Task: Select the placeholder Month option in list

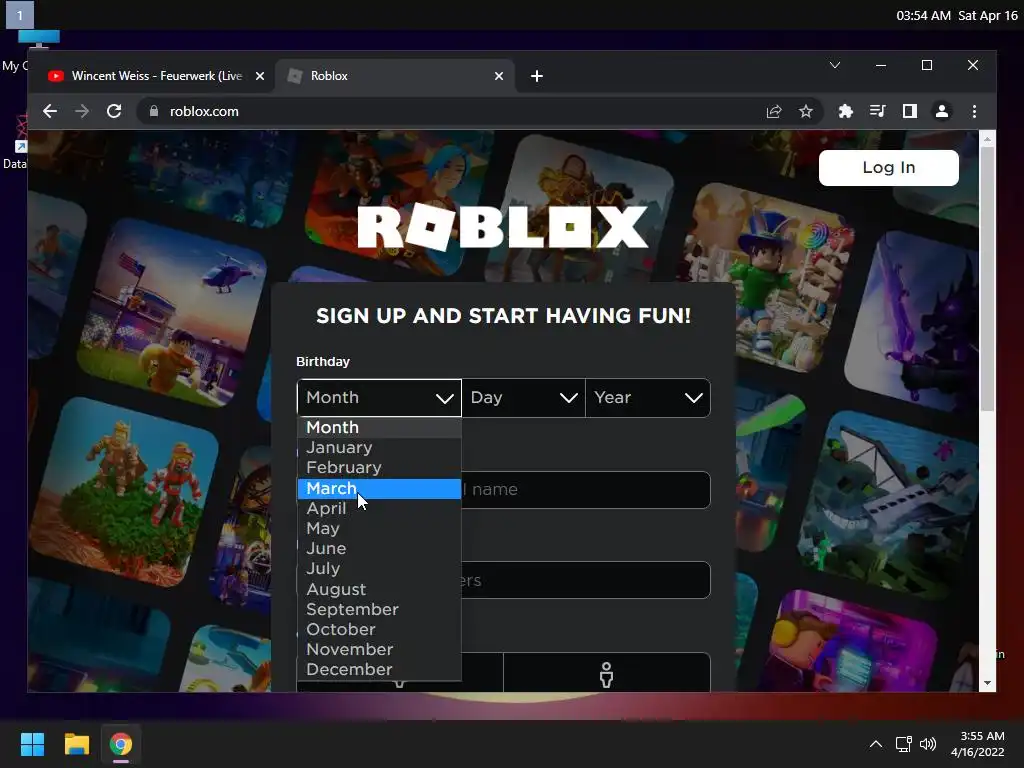Action: (x=379, y=428)
